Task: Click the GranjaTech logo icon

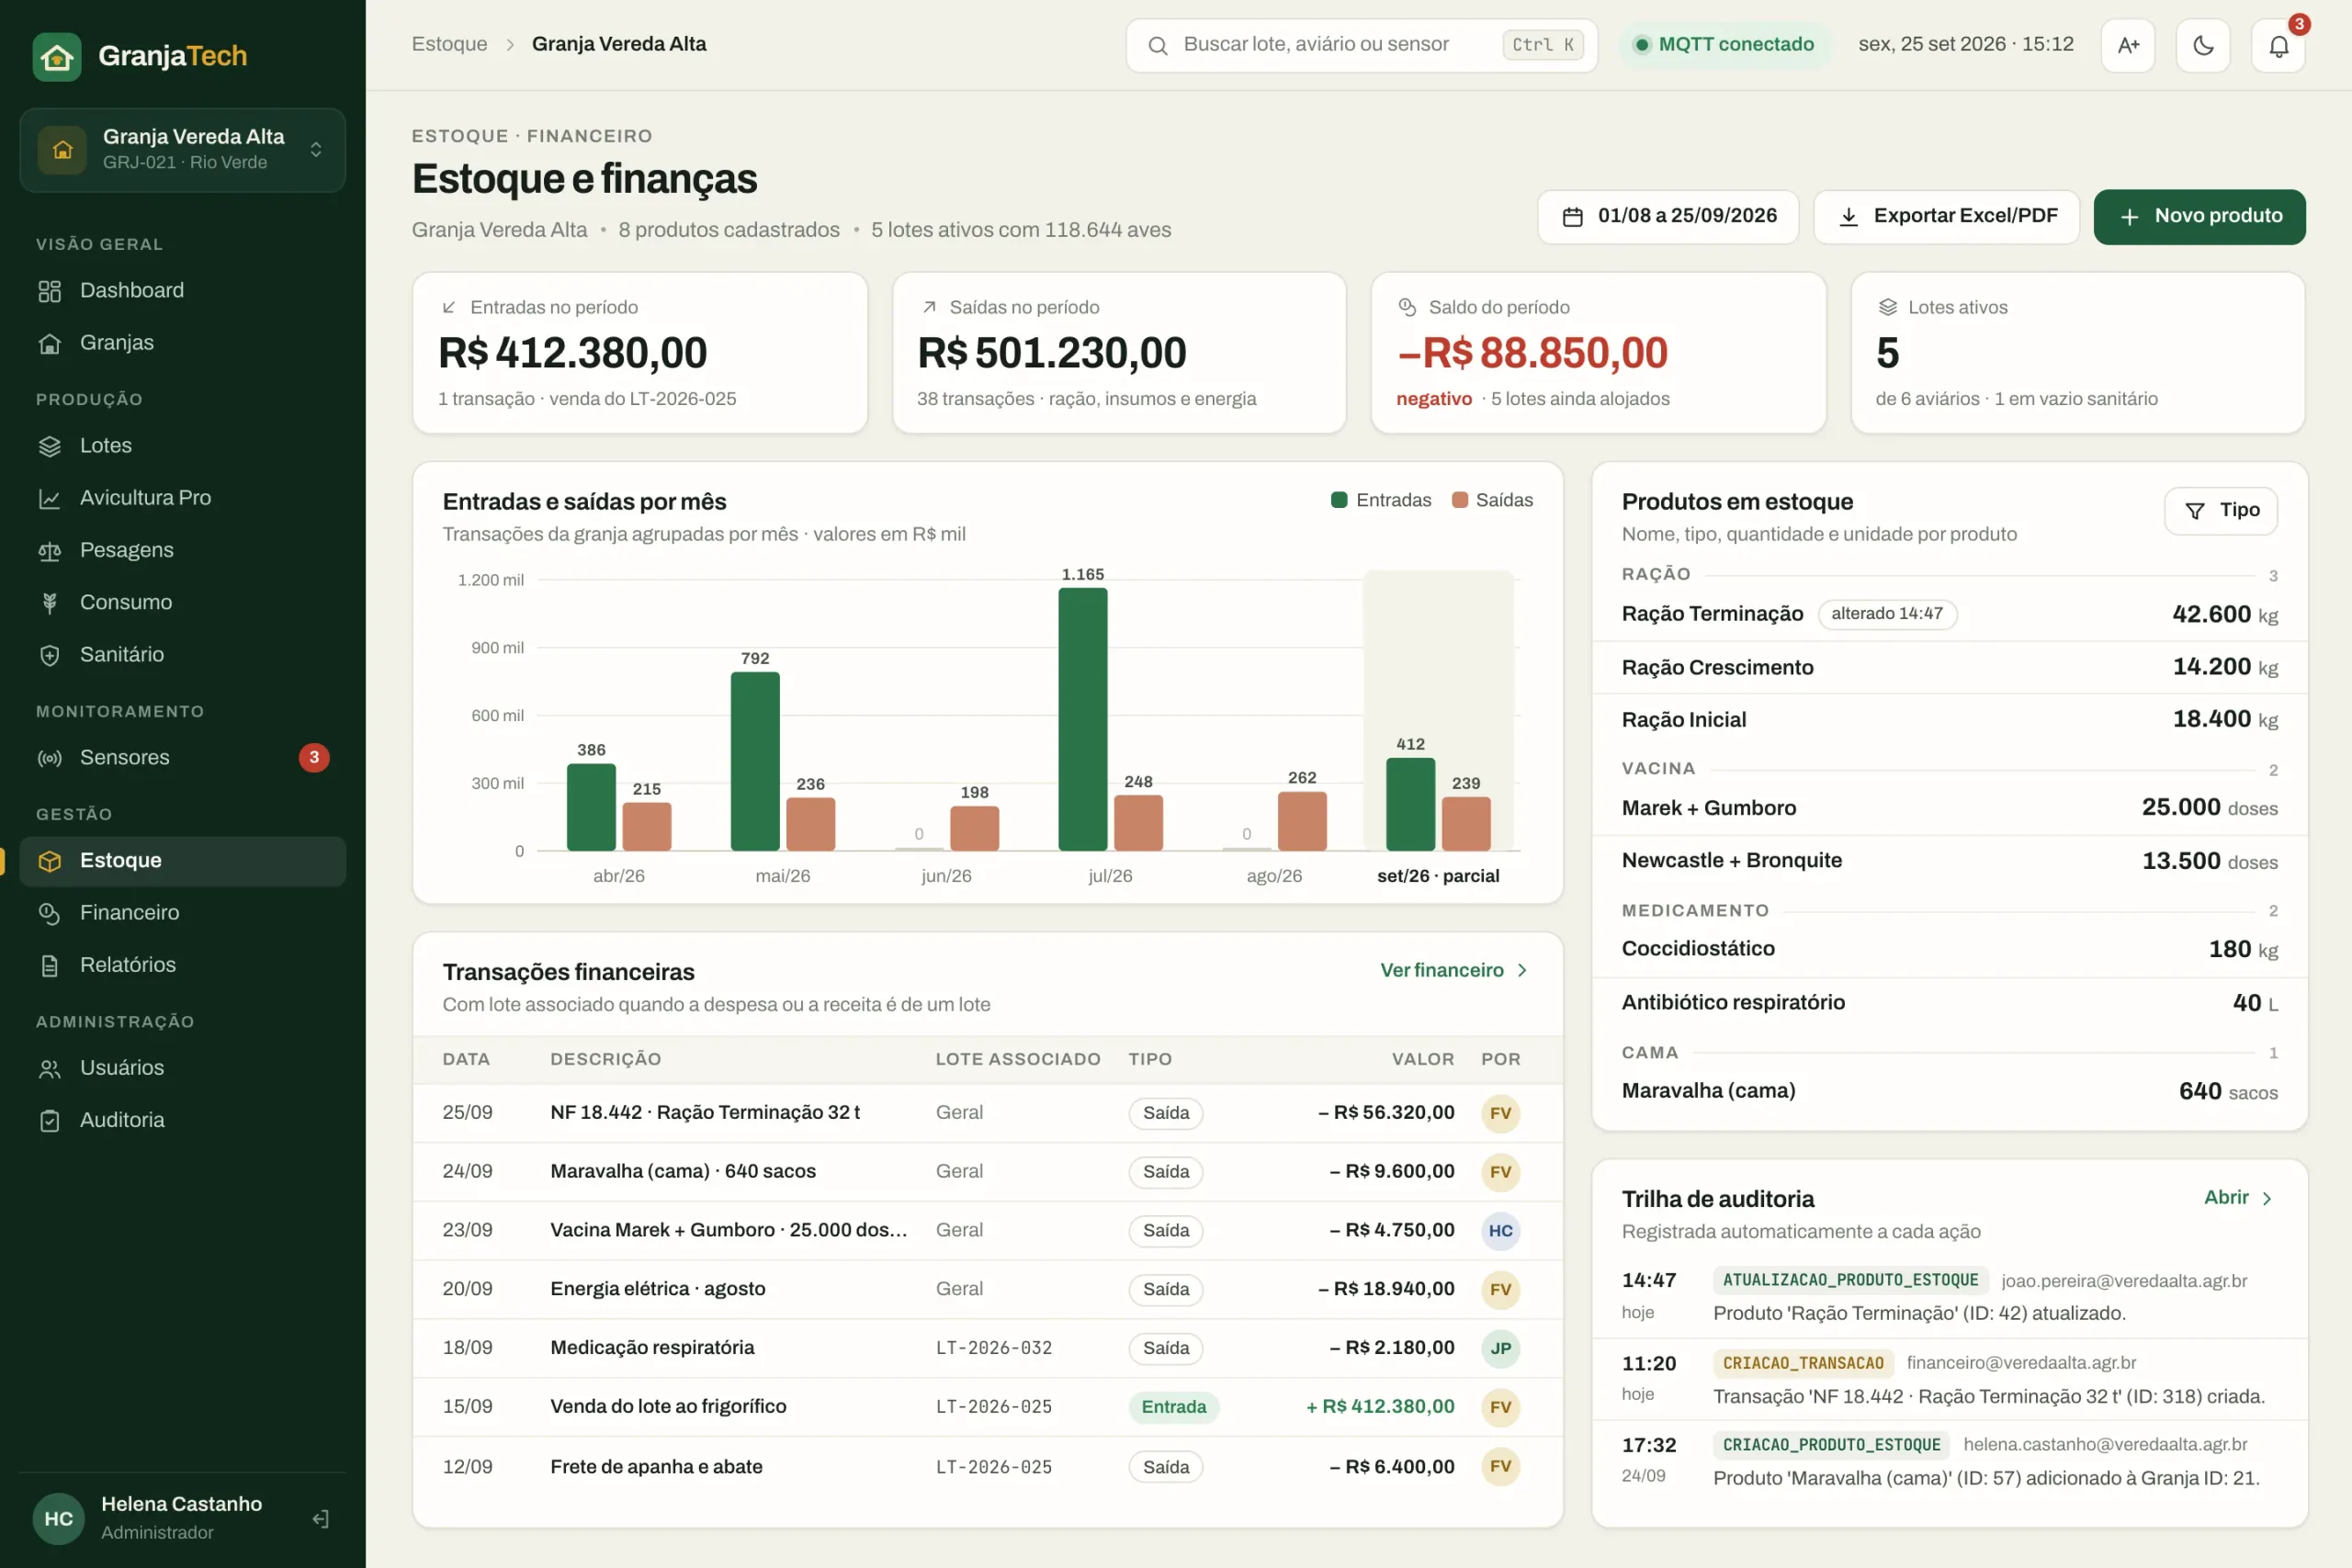Action: 57,56
